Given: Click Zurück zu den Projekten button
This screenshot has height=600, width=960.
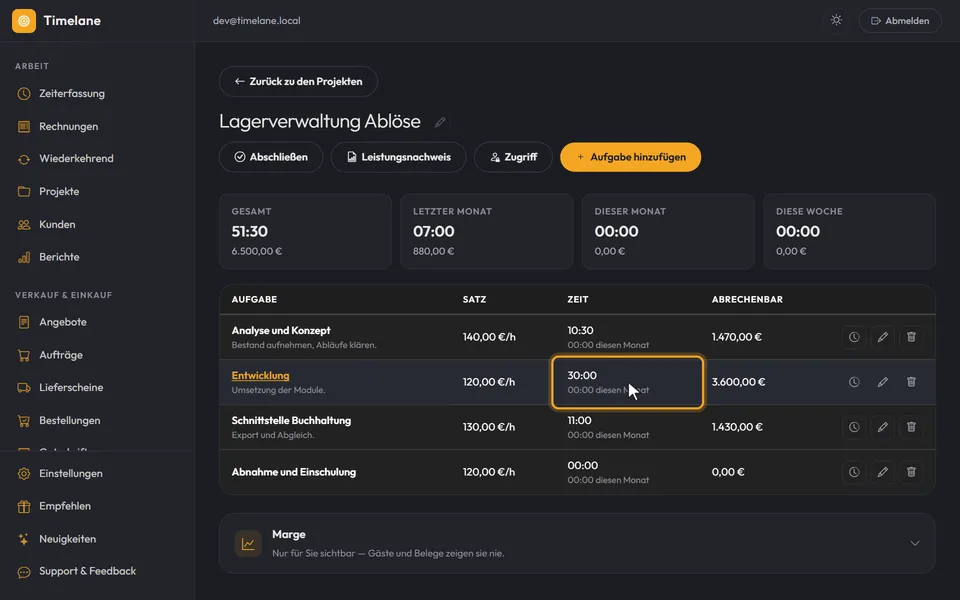Looking at the screenshot, I should point(298,81).
